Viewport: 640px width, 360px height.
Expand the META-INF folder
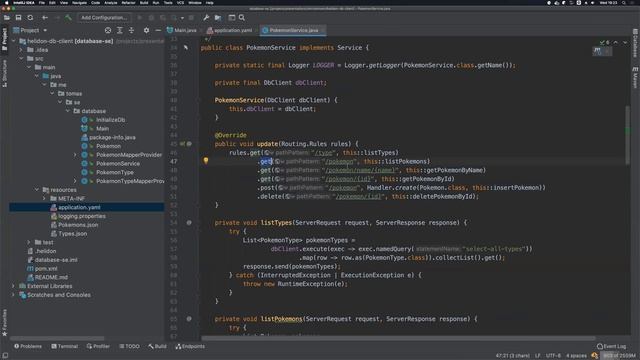tap(44, 198)
